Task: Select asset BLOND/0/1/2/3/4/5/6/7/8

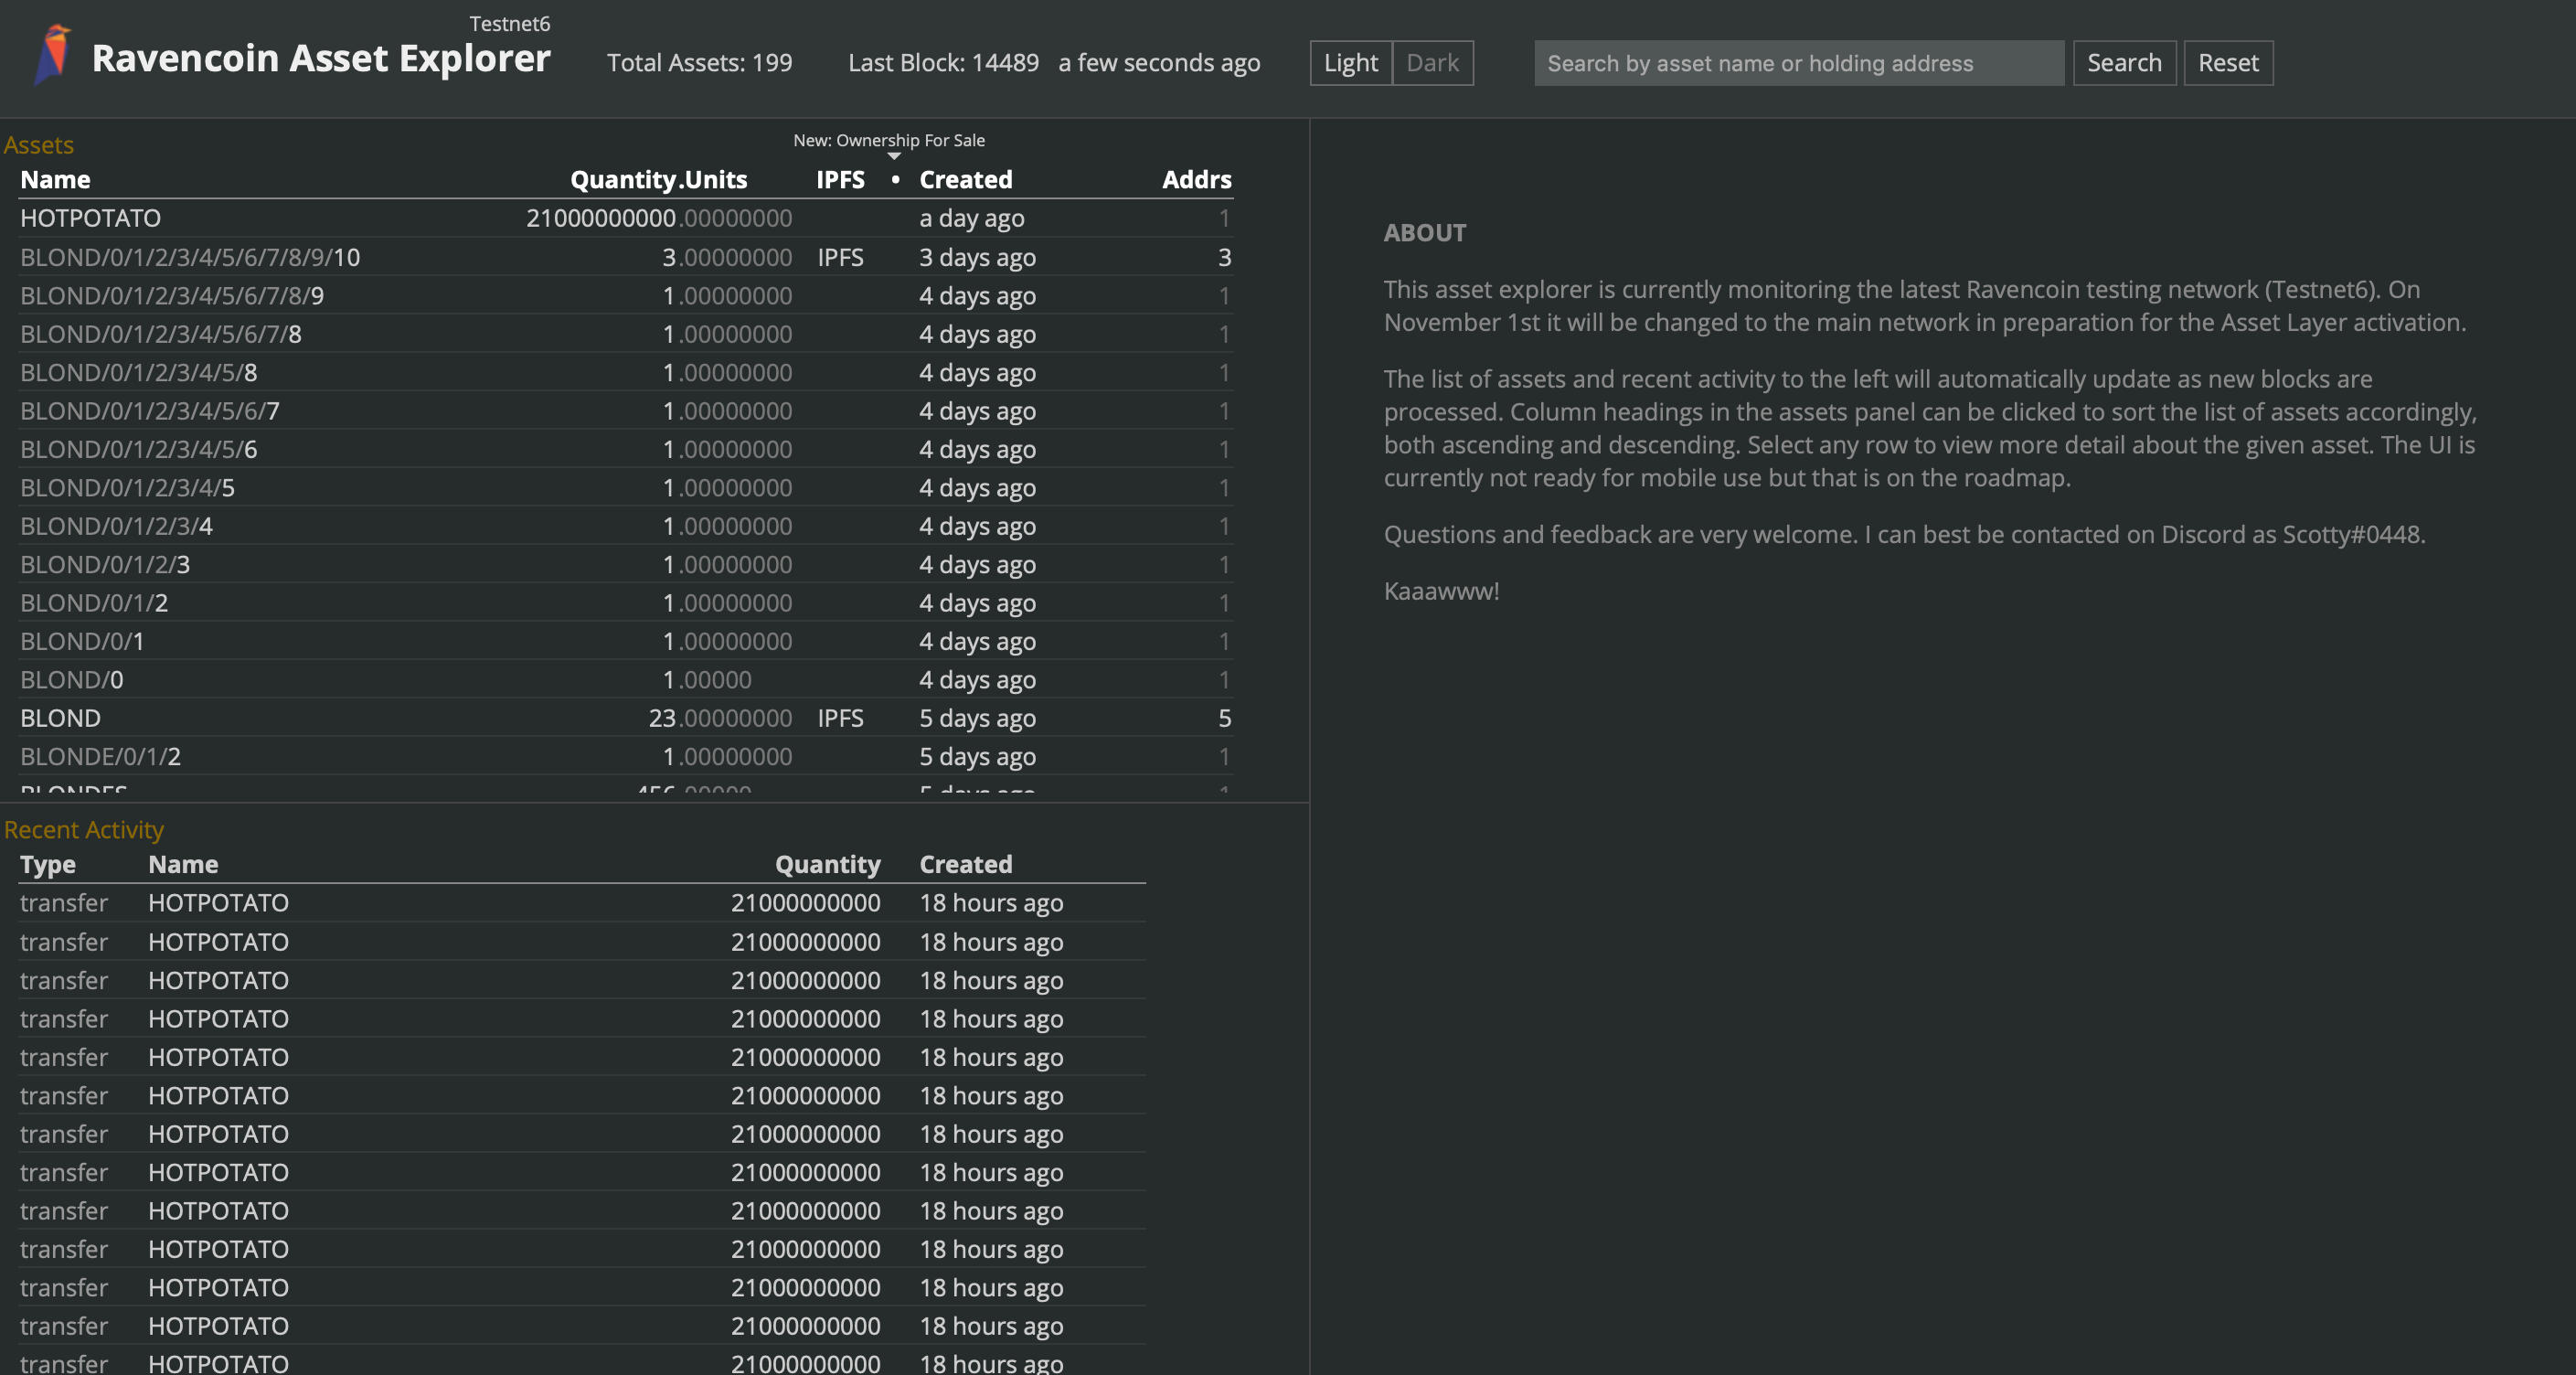Action: (626, 334)
